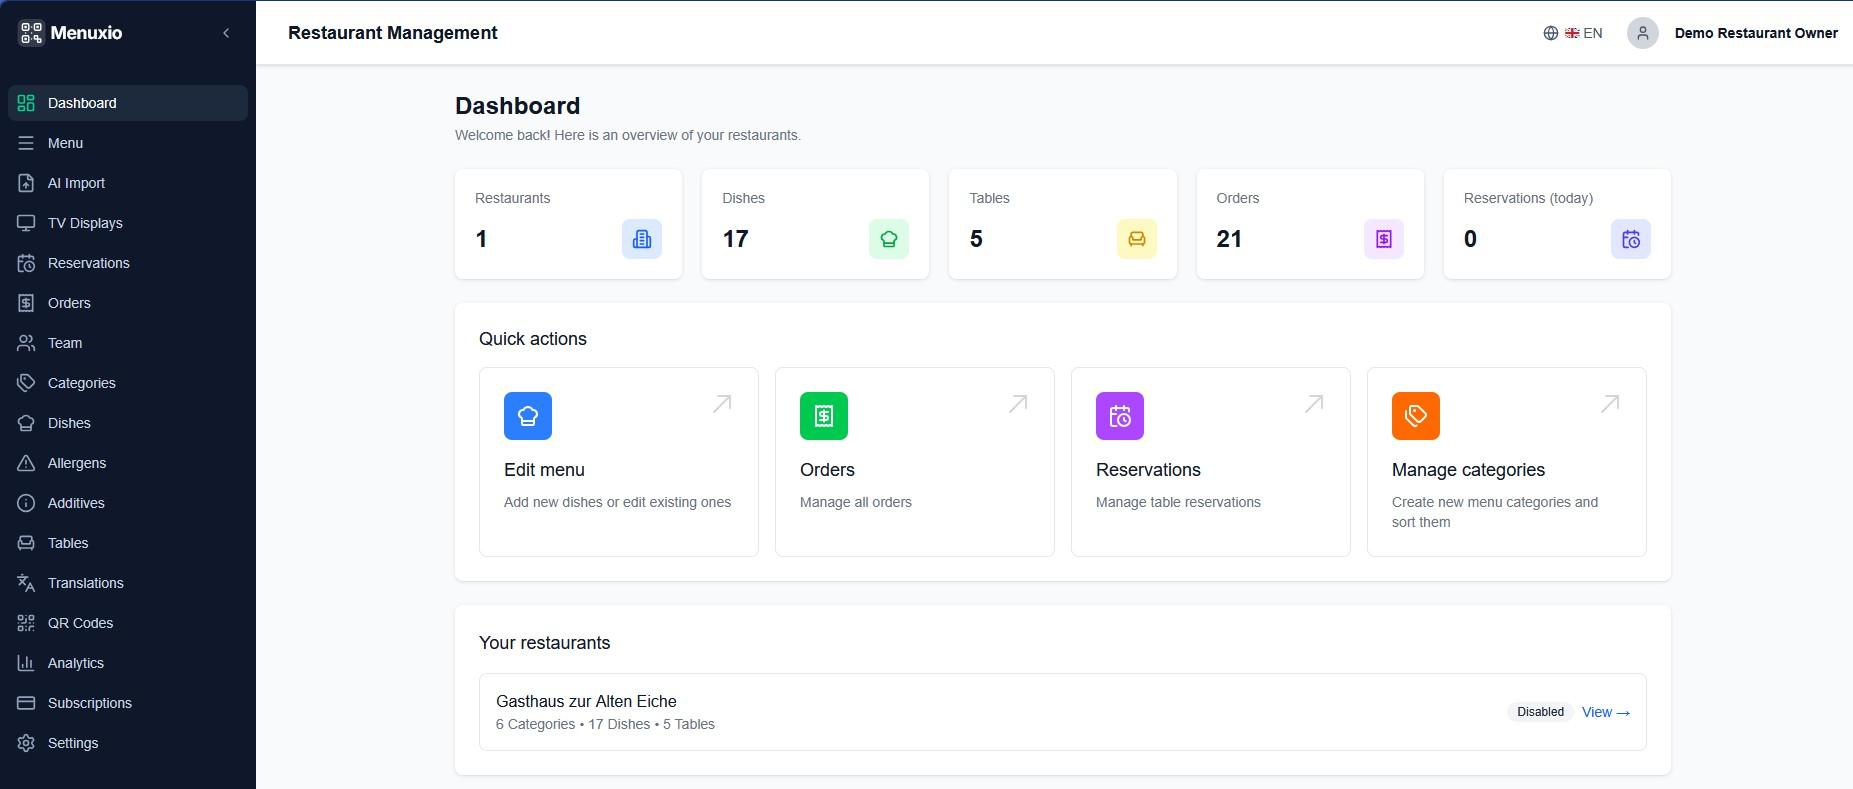Click the Categories tag icon in sidebar

tap(26, 383)
